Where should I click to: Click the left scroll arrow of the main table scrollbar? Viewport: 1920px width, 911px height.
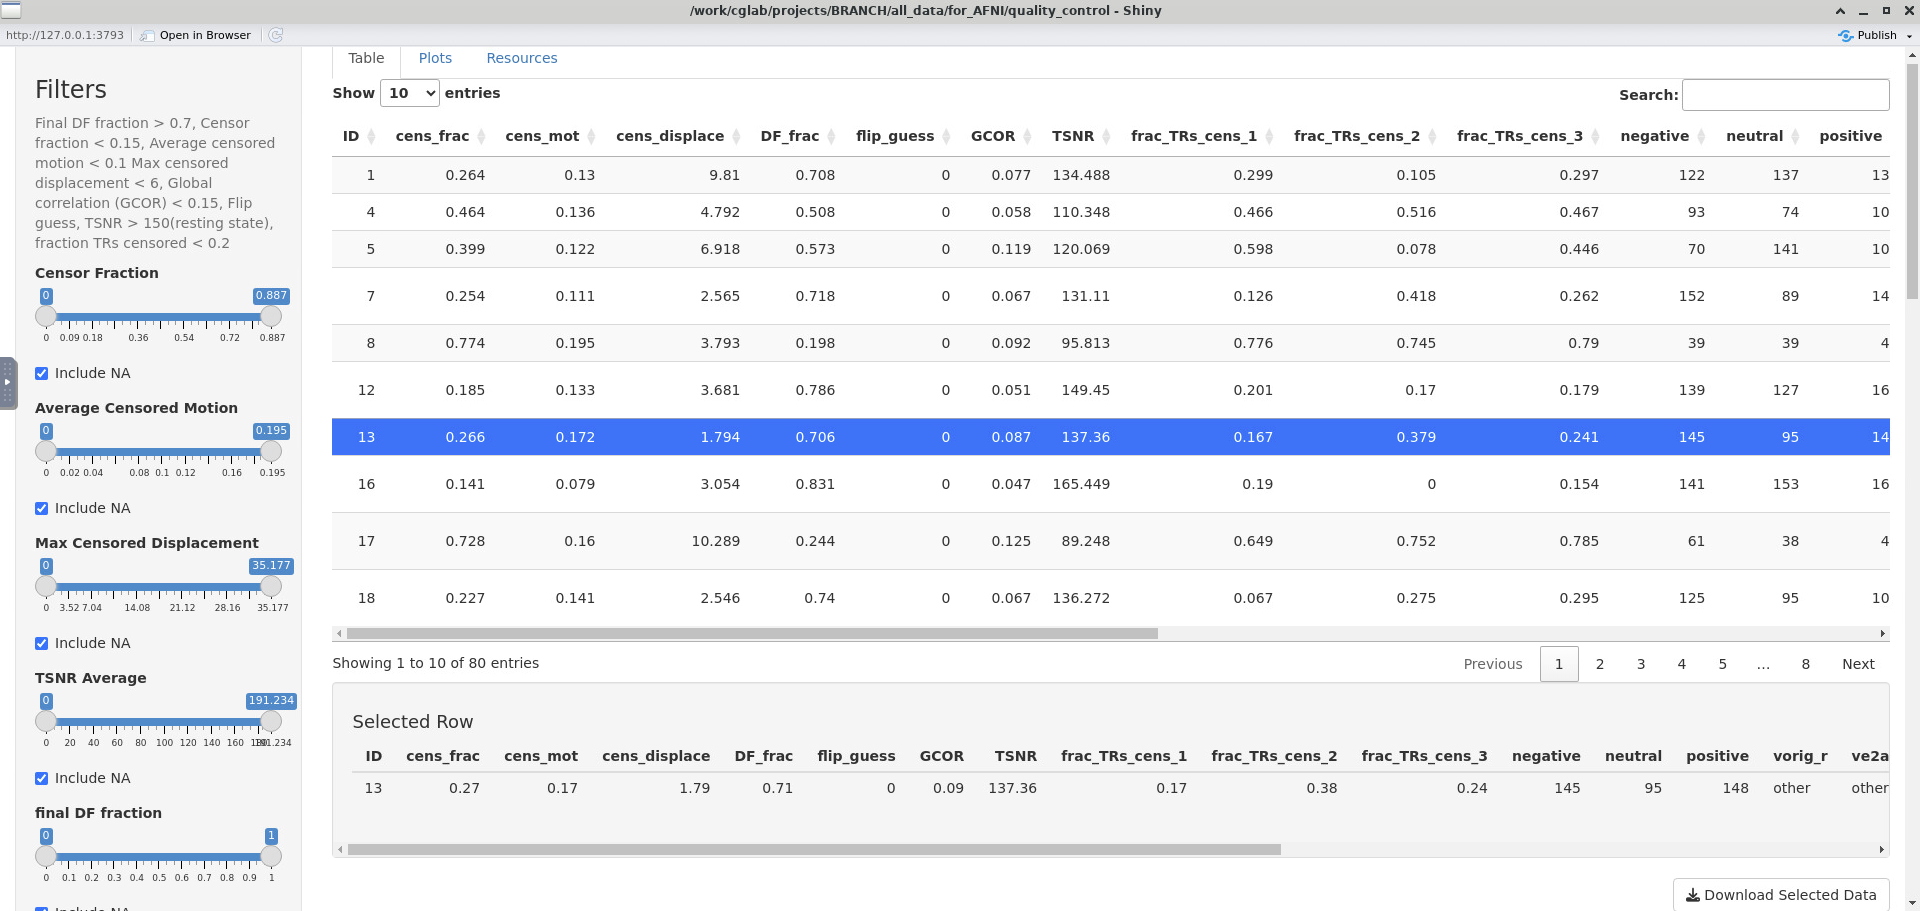(339, 633)
